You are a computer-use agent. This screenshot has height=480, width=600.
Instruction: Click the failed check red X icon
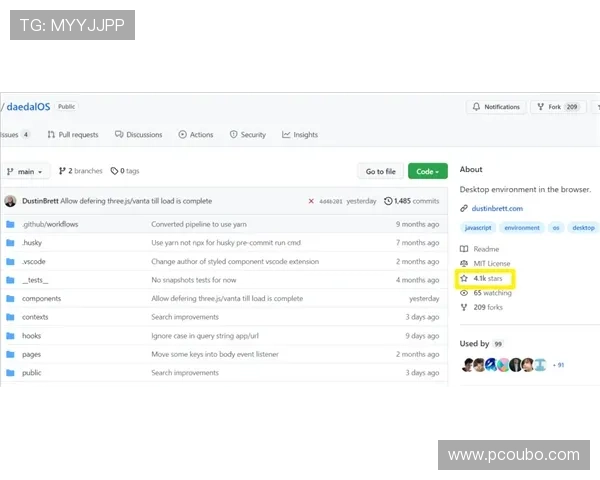311,201
